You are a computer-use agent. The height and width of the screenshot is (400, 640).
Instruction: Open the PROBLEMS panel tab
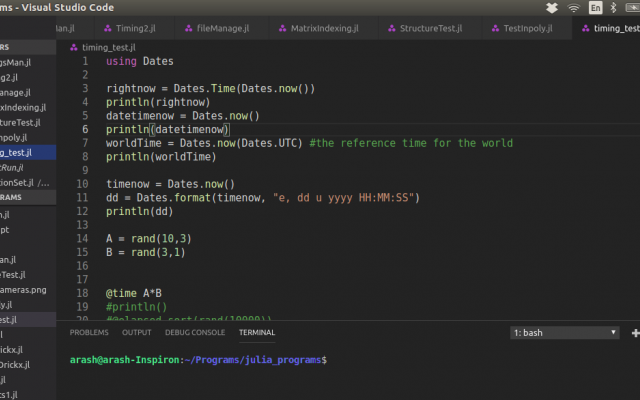[89, 332]
